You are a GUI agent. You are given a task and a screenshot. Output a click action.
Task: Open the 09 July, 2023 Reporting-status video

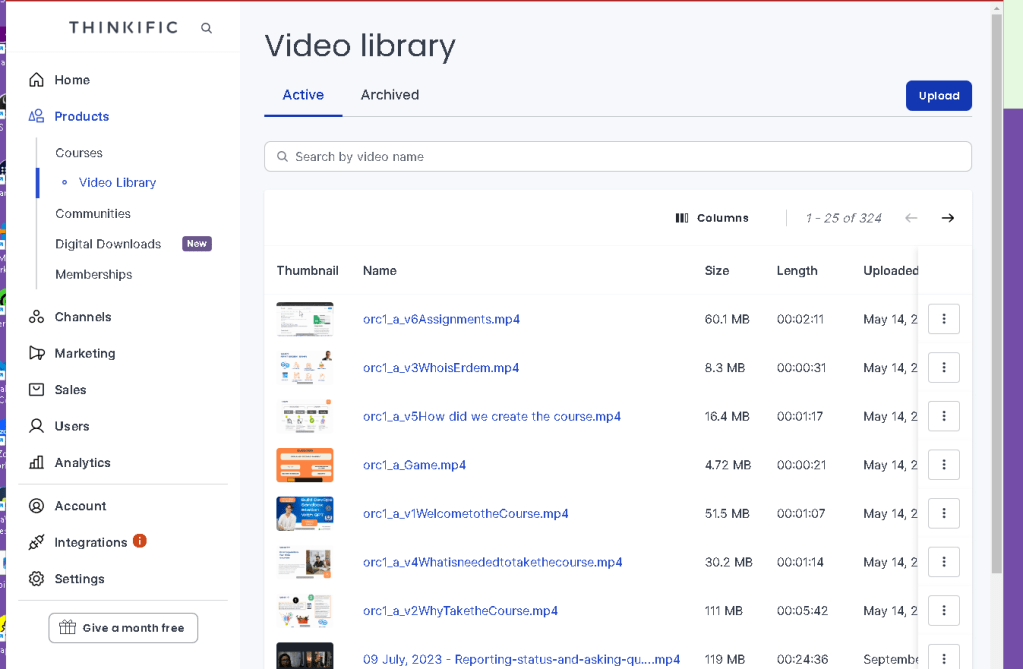[x=521, y=659]
